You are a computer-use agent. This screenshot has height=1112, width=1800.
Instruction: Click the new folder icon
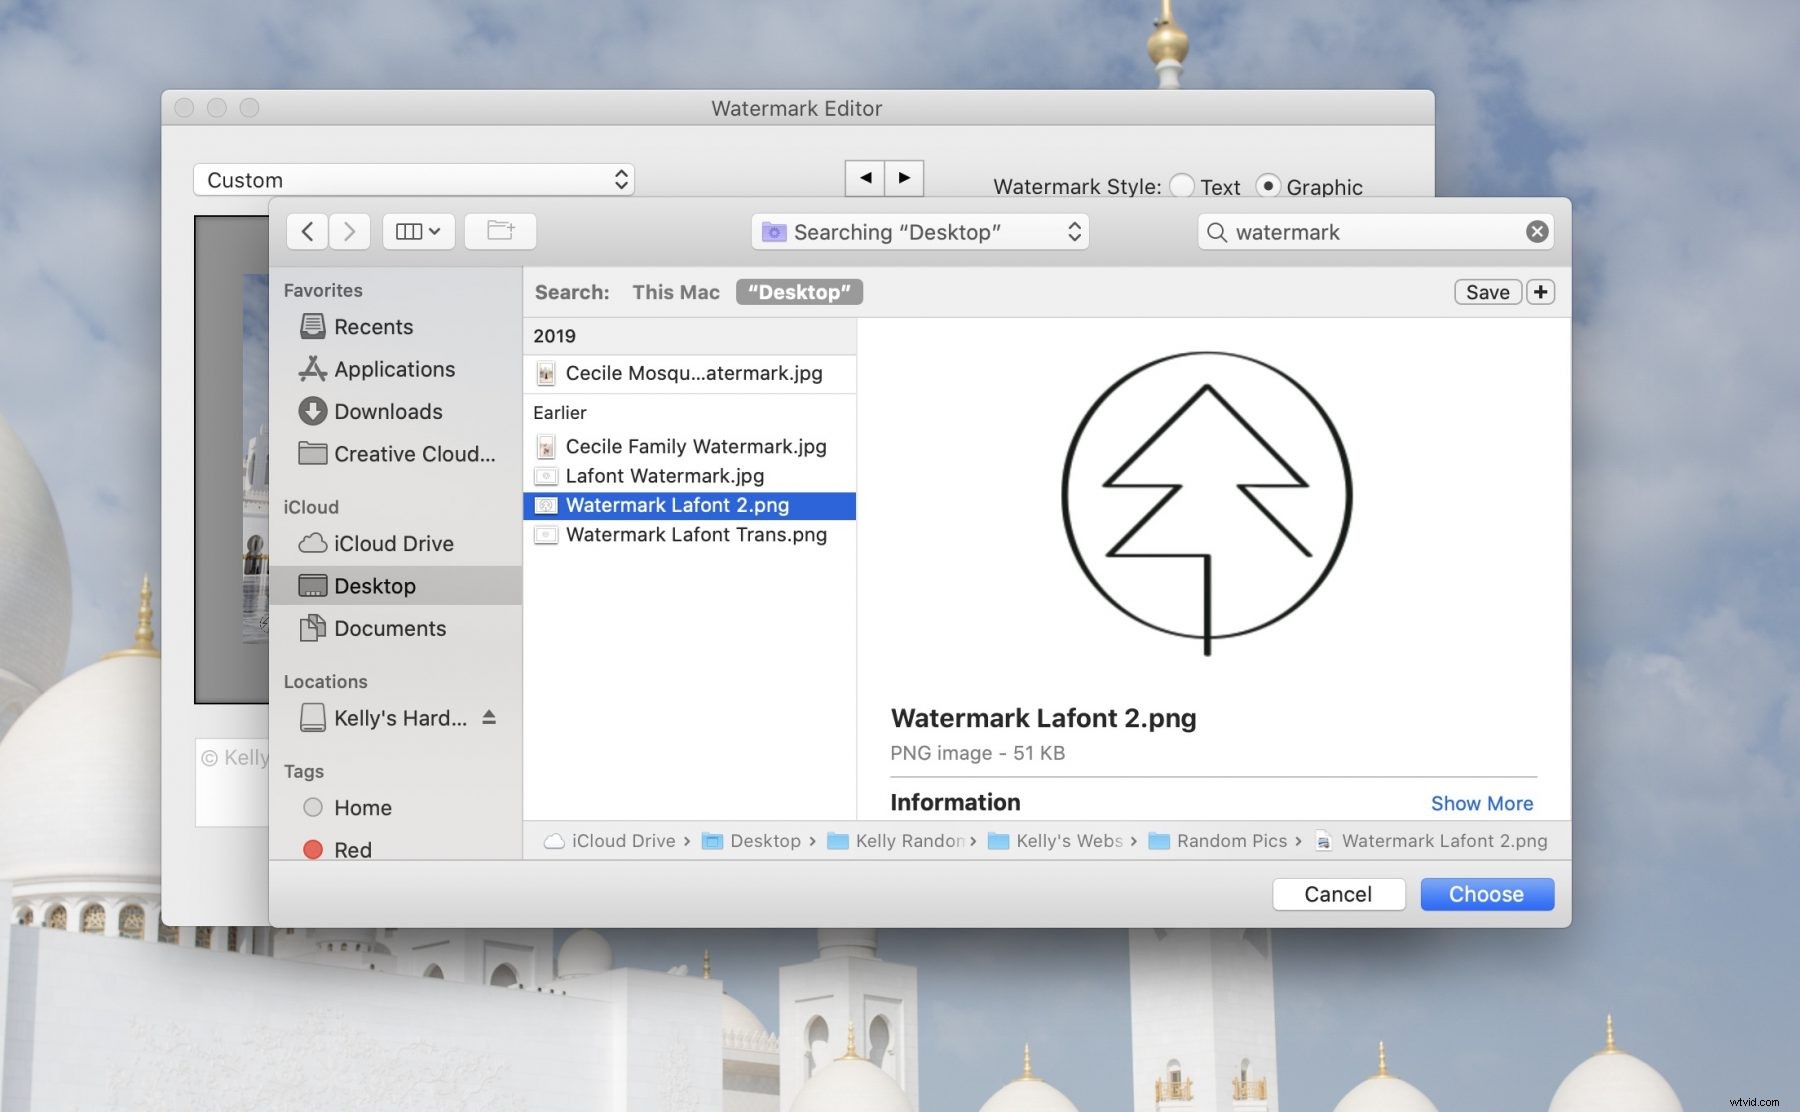[500, 231]
